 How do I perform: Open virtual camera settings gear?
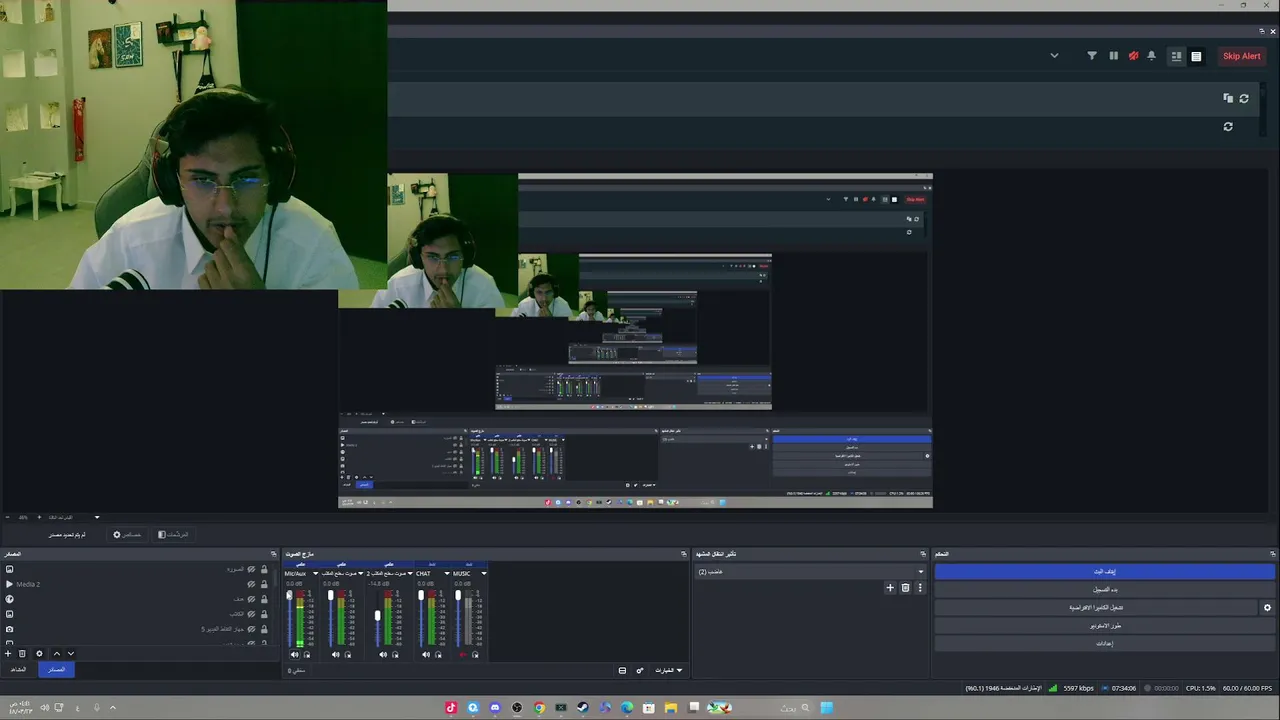click(1267, 607)
